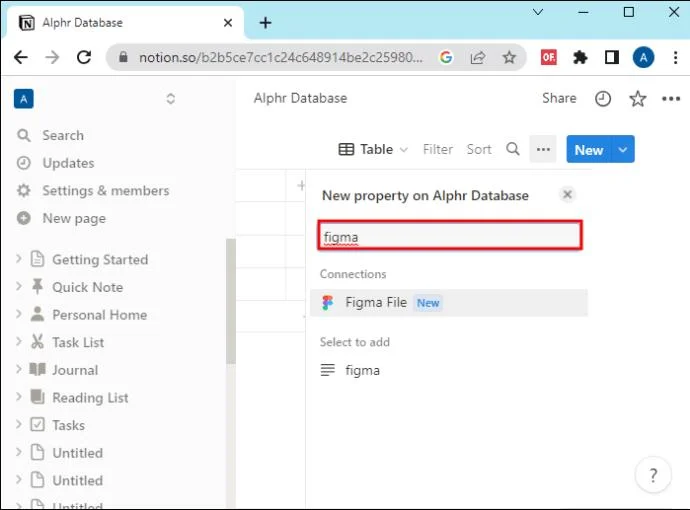
Task: Select the Figma File connection
Action: (x=449, y=303)
